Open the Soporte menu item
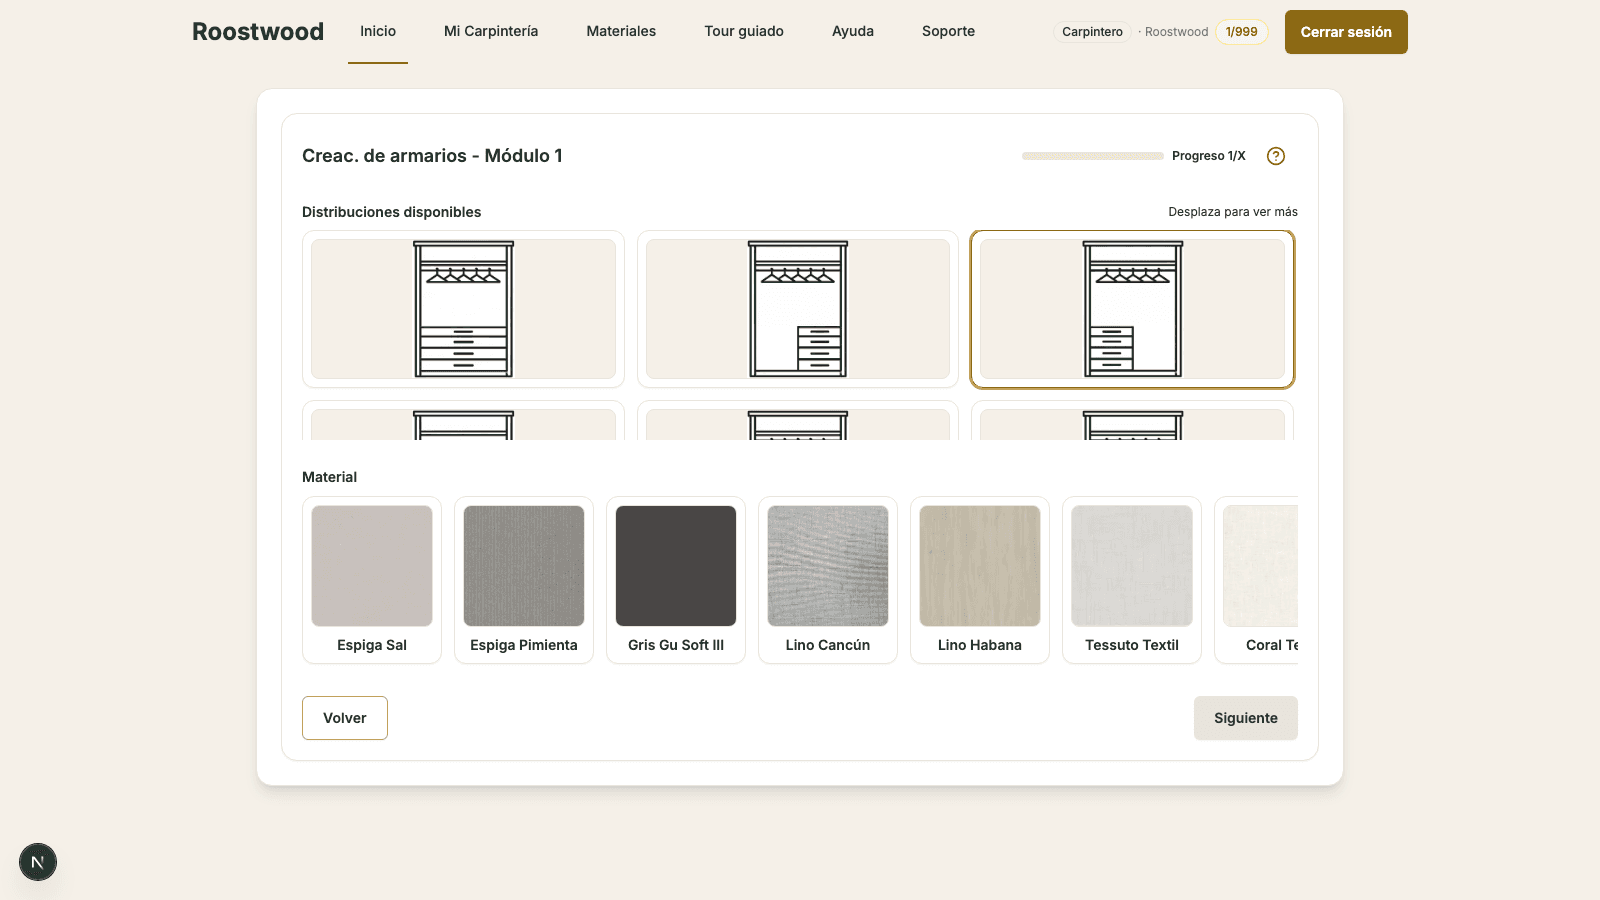 click(948, 31)
